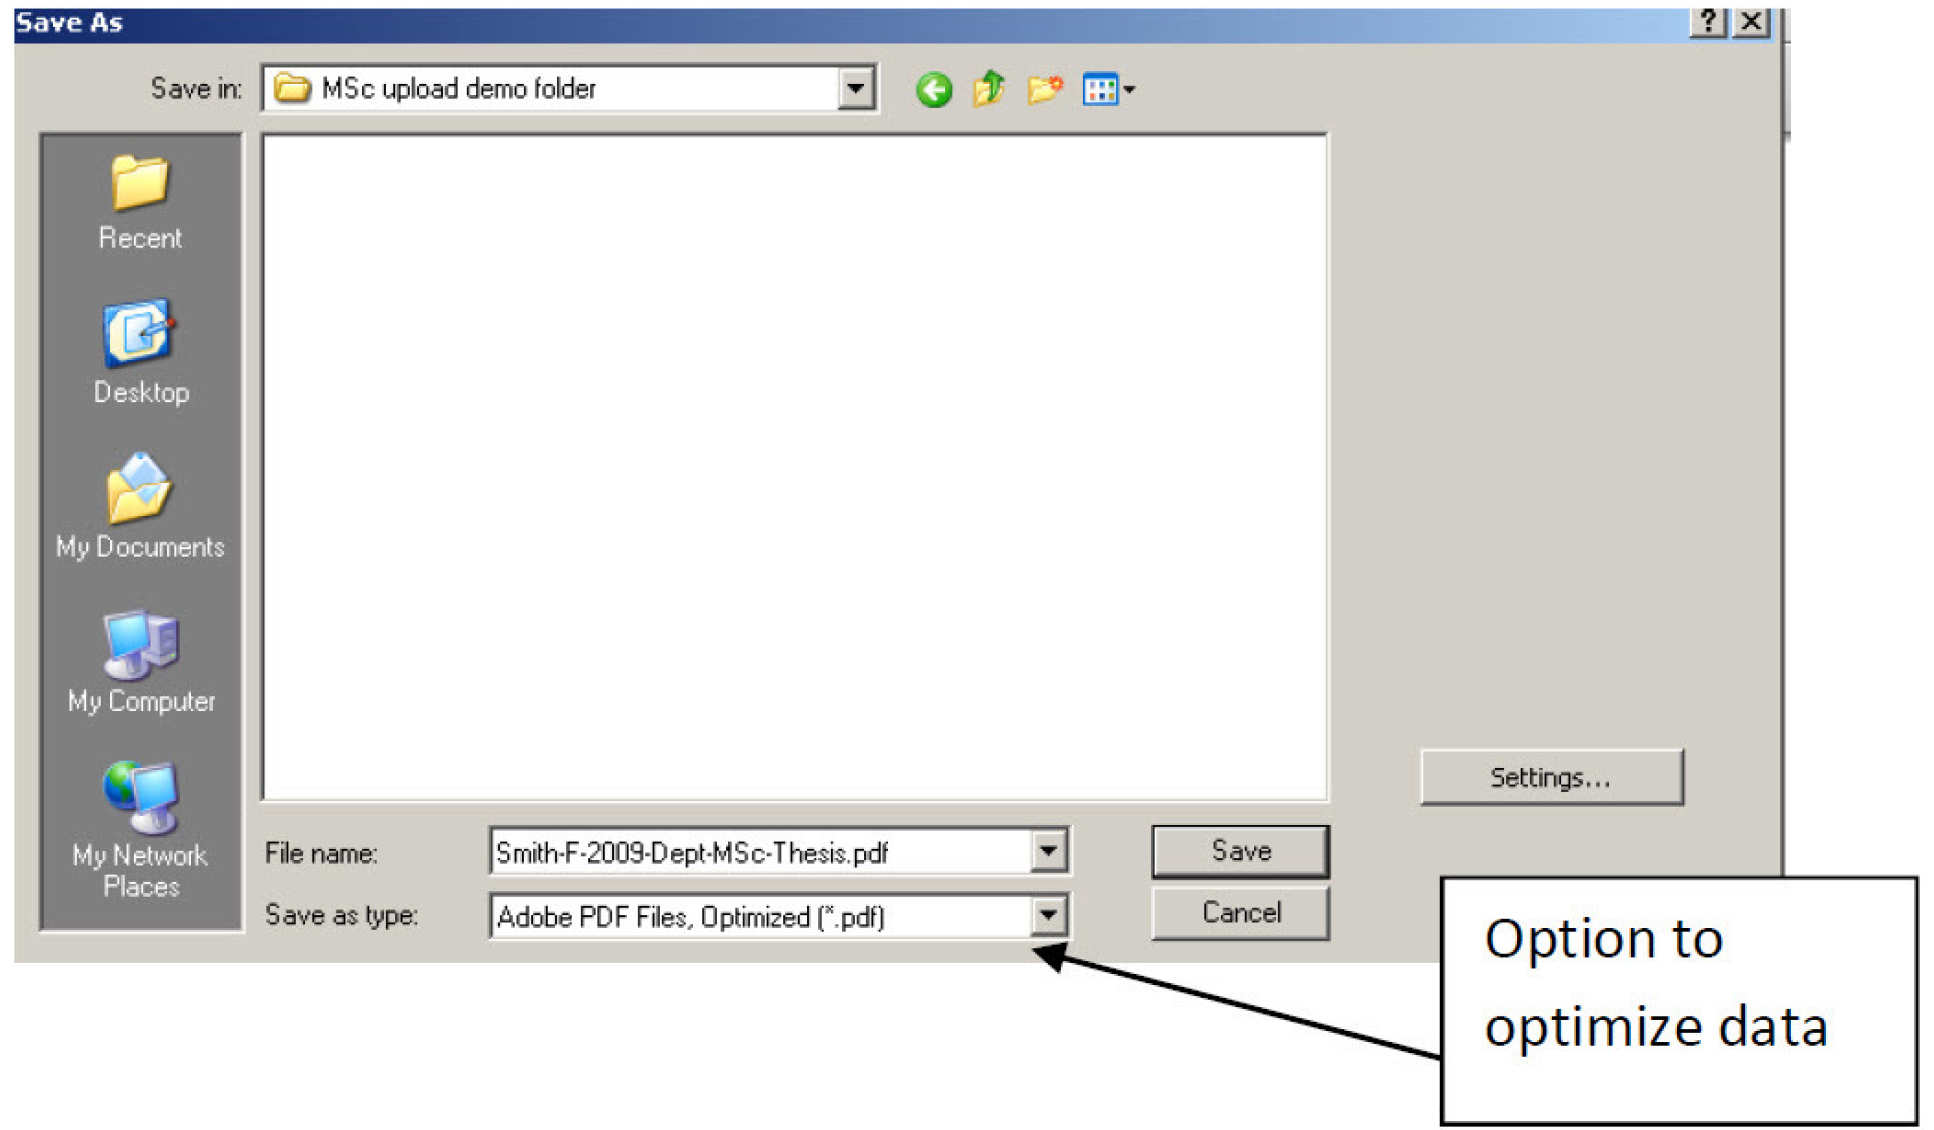
Task: Go up one folder level
Action: pyautogui.click(x=989, y=89)
